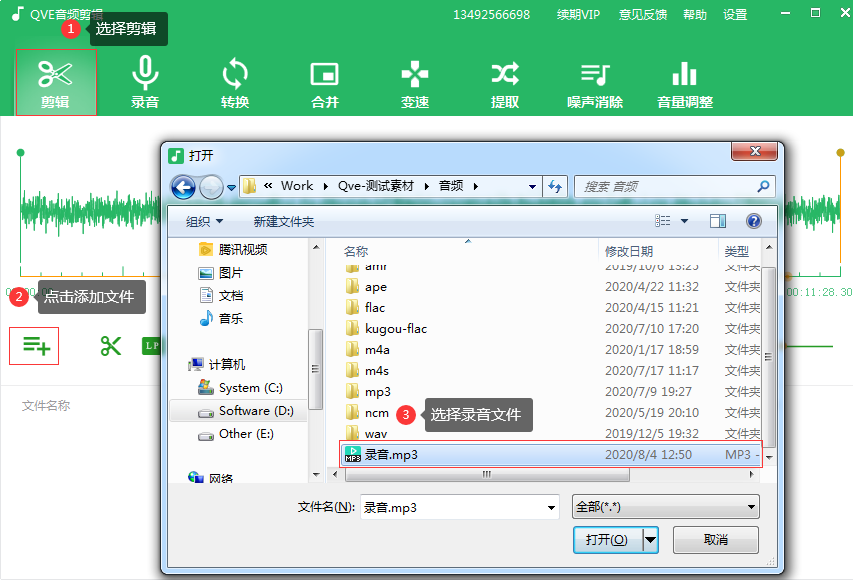
Task: Open the 帮助 (Help) menu
Action: click(695, 15)
